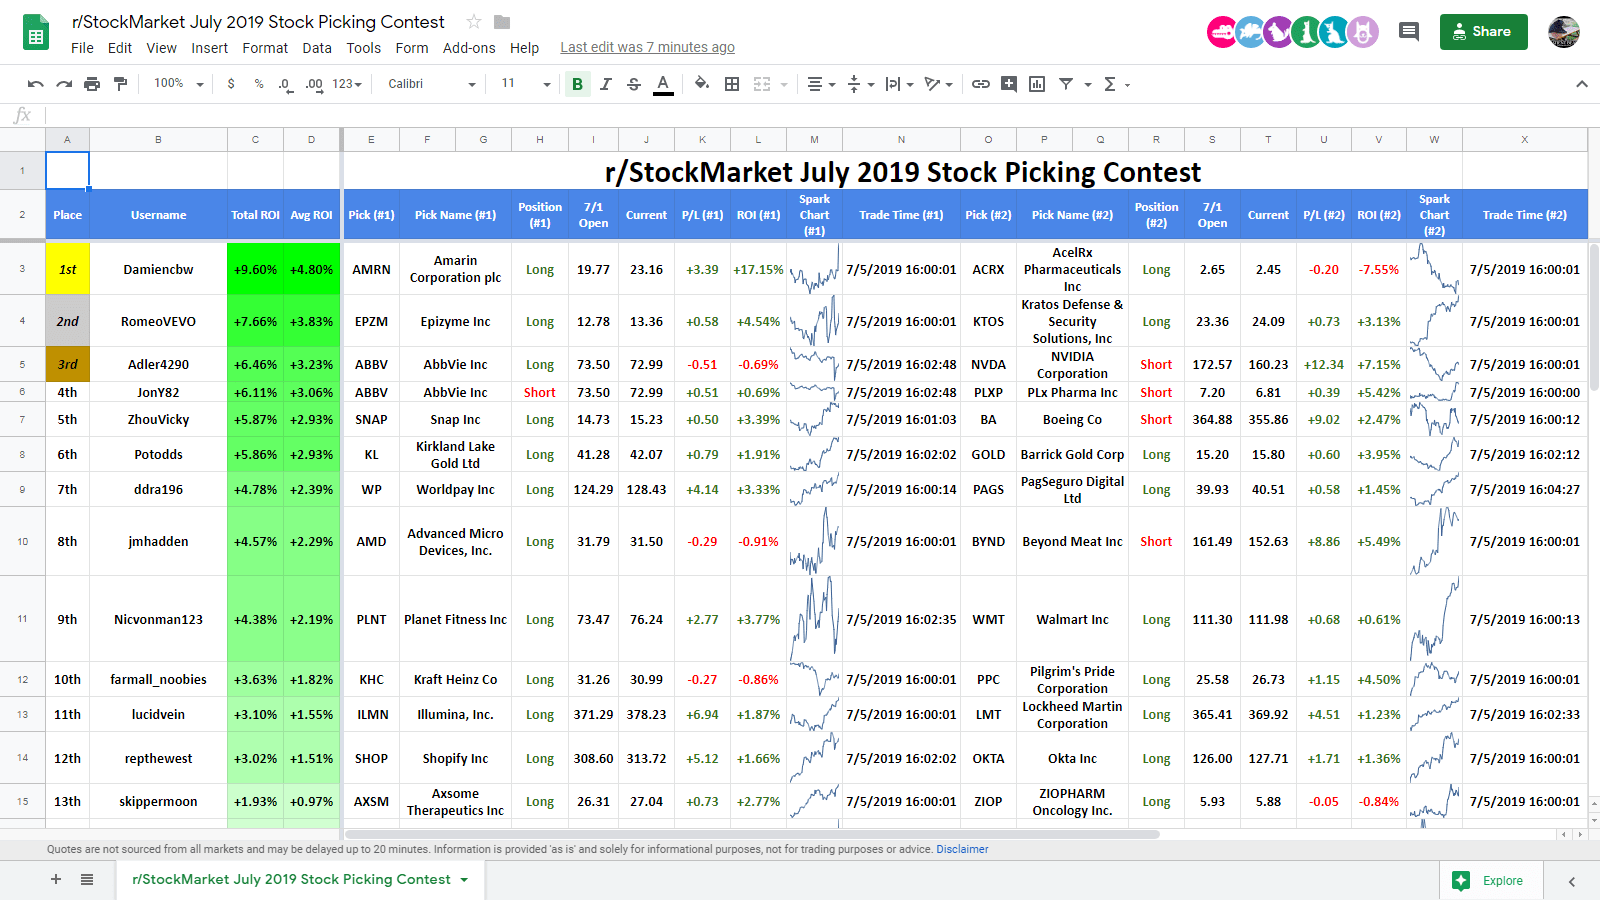Viewport: 1600px width, 900px height.
Task: Open the Functions (sigma) icon
Action: (1110, 84)
